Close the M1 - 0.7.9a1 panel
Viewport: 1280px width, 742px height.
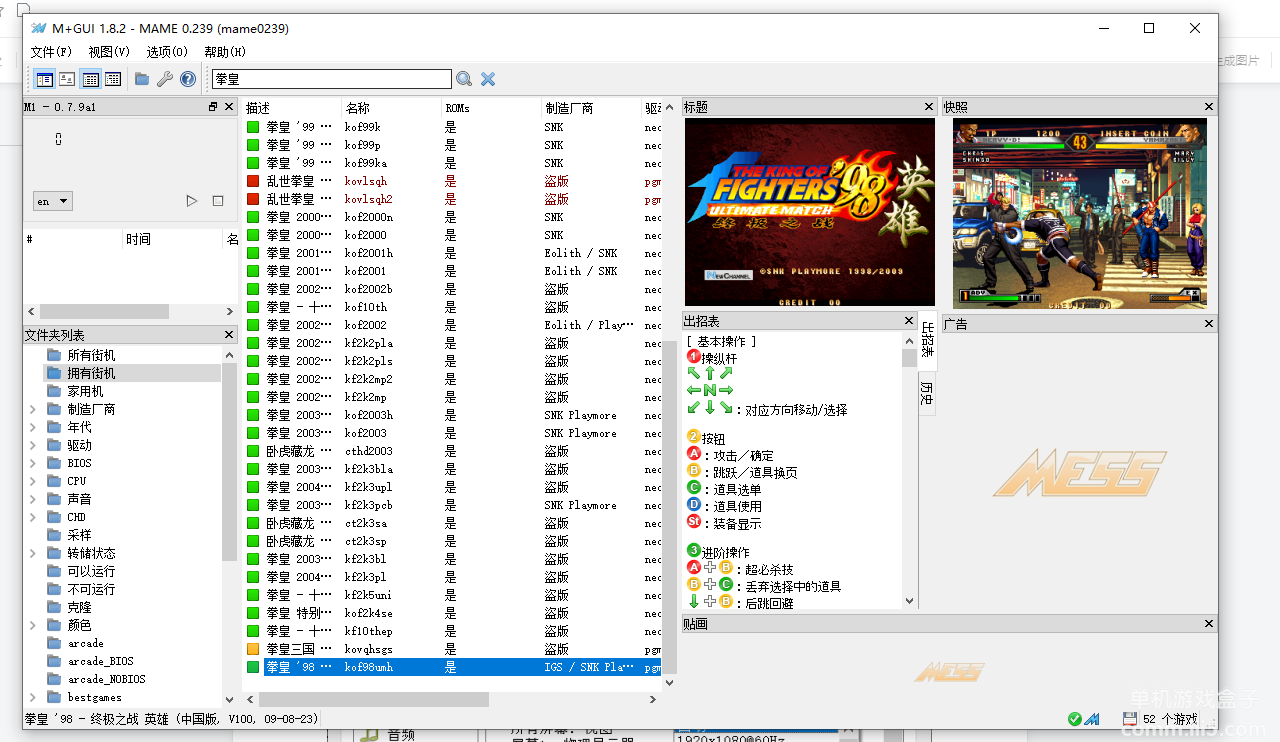pos(229,107)
